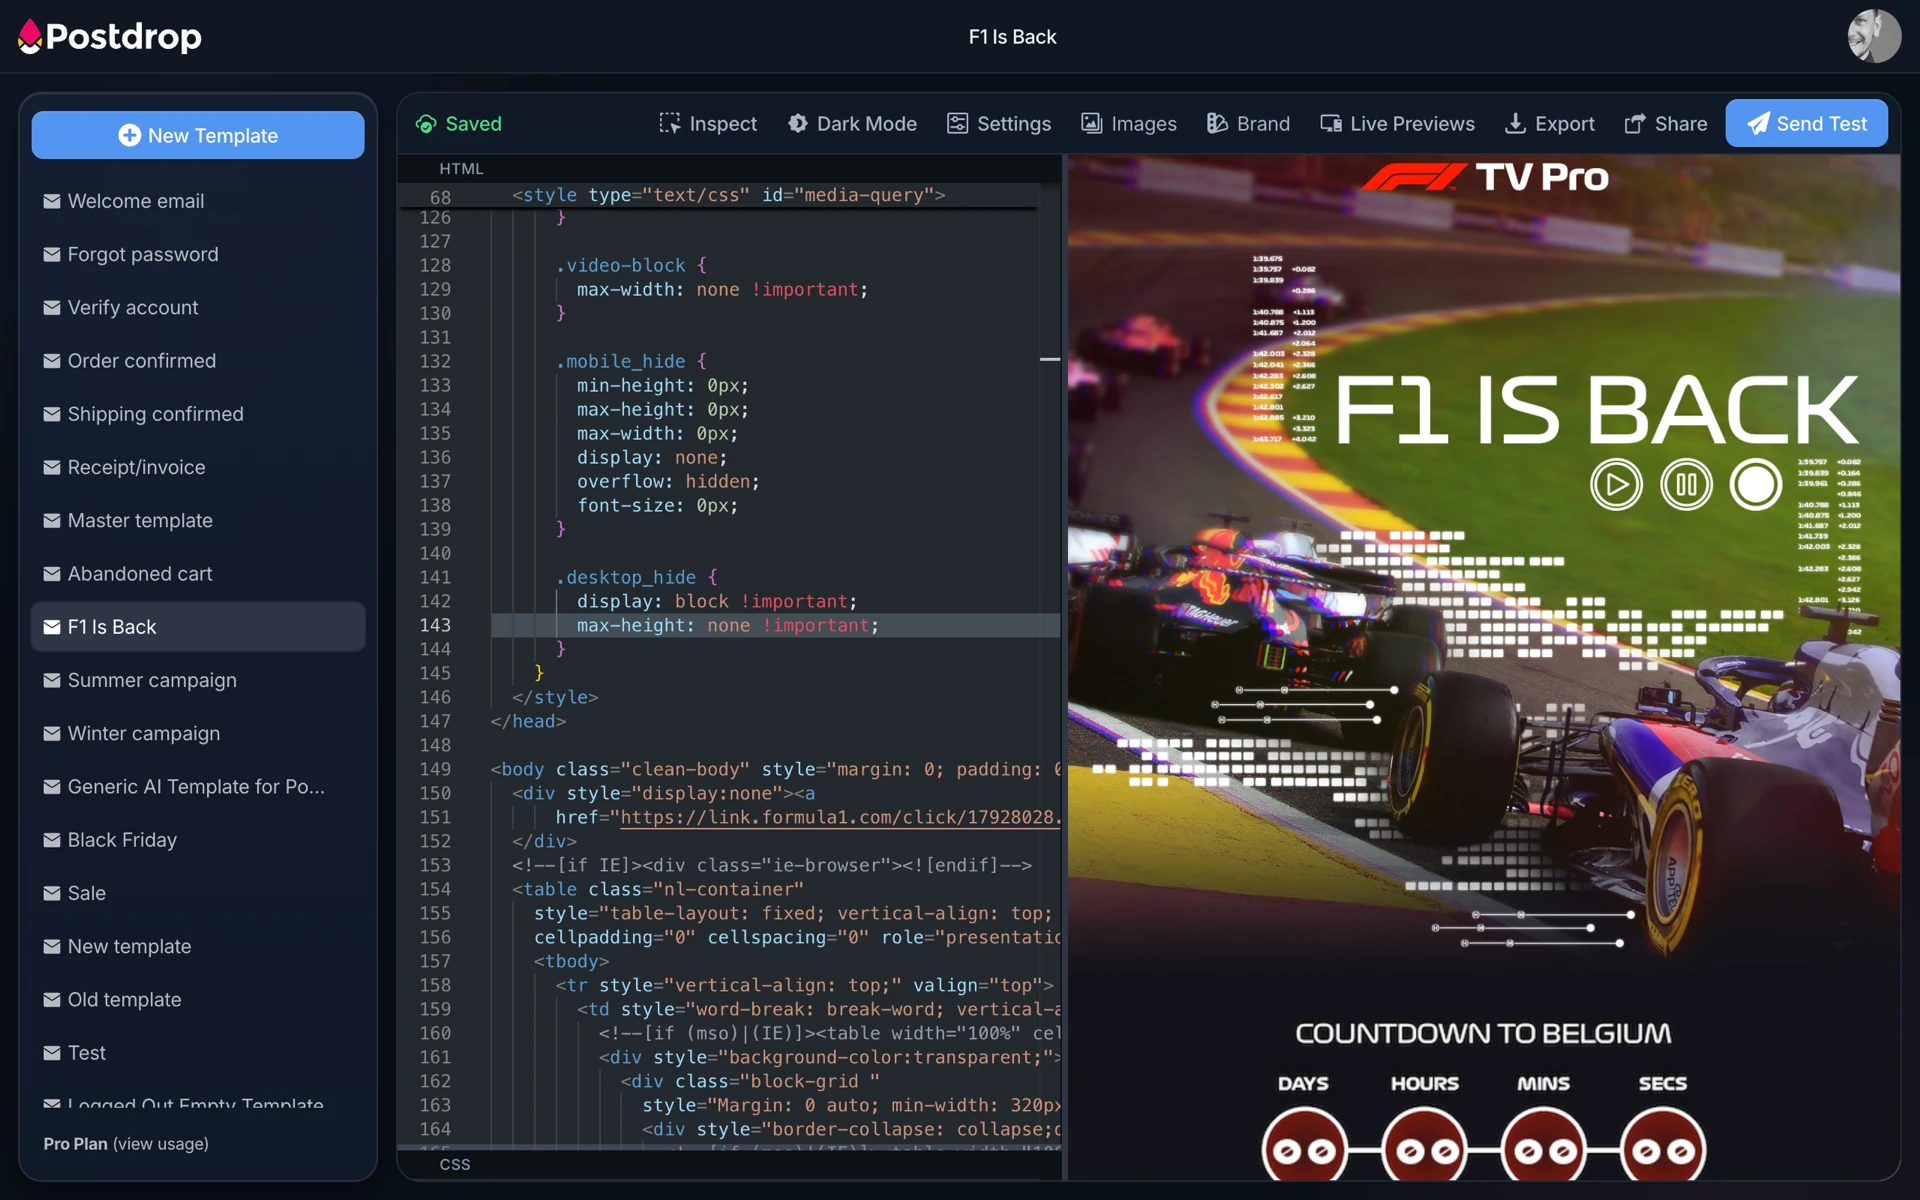Click the Images picture icon
Image resolution: width=1920 pixels, height=1200 pixels.
(1091, 124)
